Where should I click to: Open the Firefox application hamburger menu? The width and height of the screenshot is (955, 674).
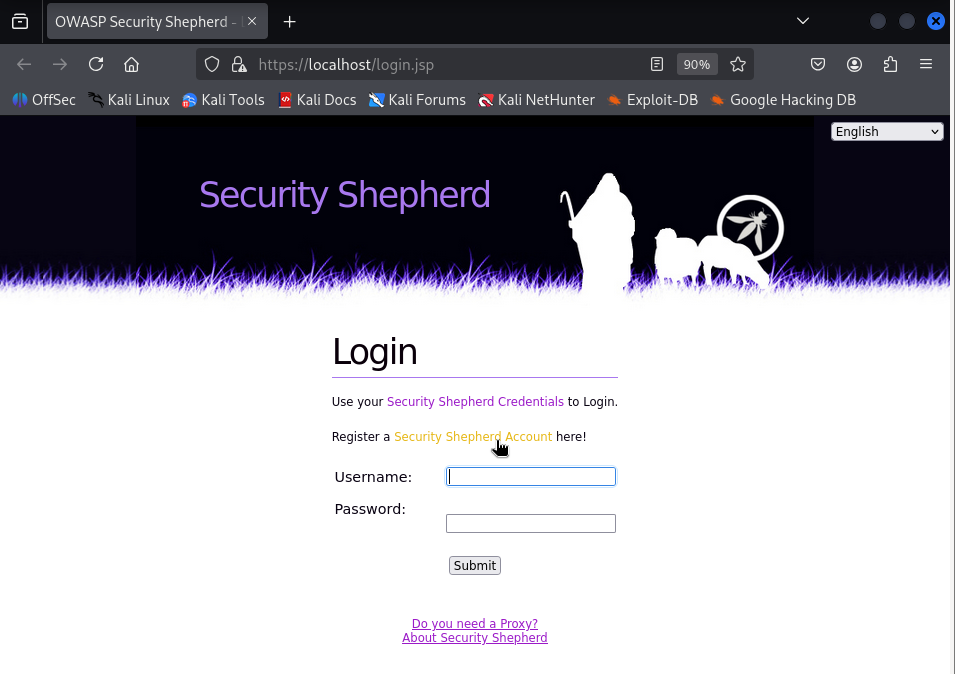coord(926,65)
